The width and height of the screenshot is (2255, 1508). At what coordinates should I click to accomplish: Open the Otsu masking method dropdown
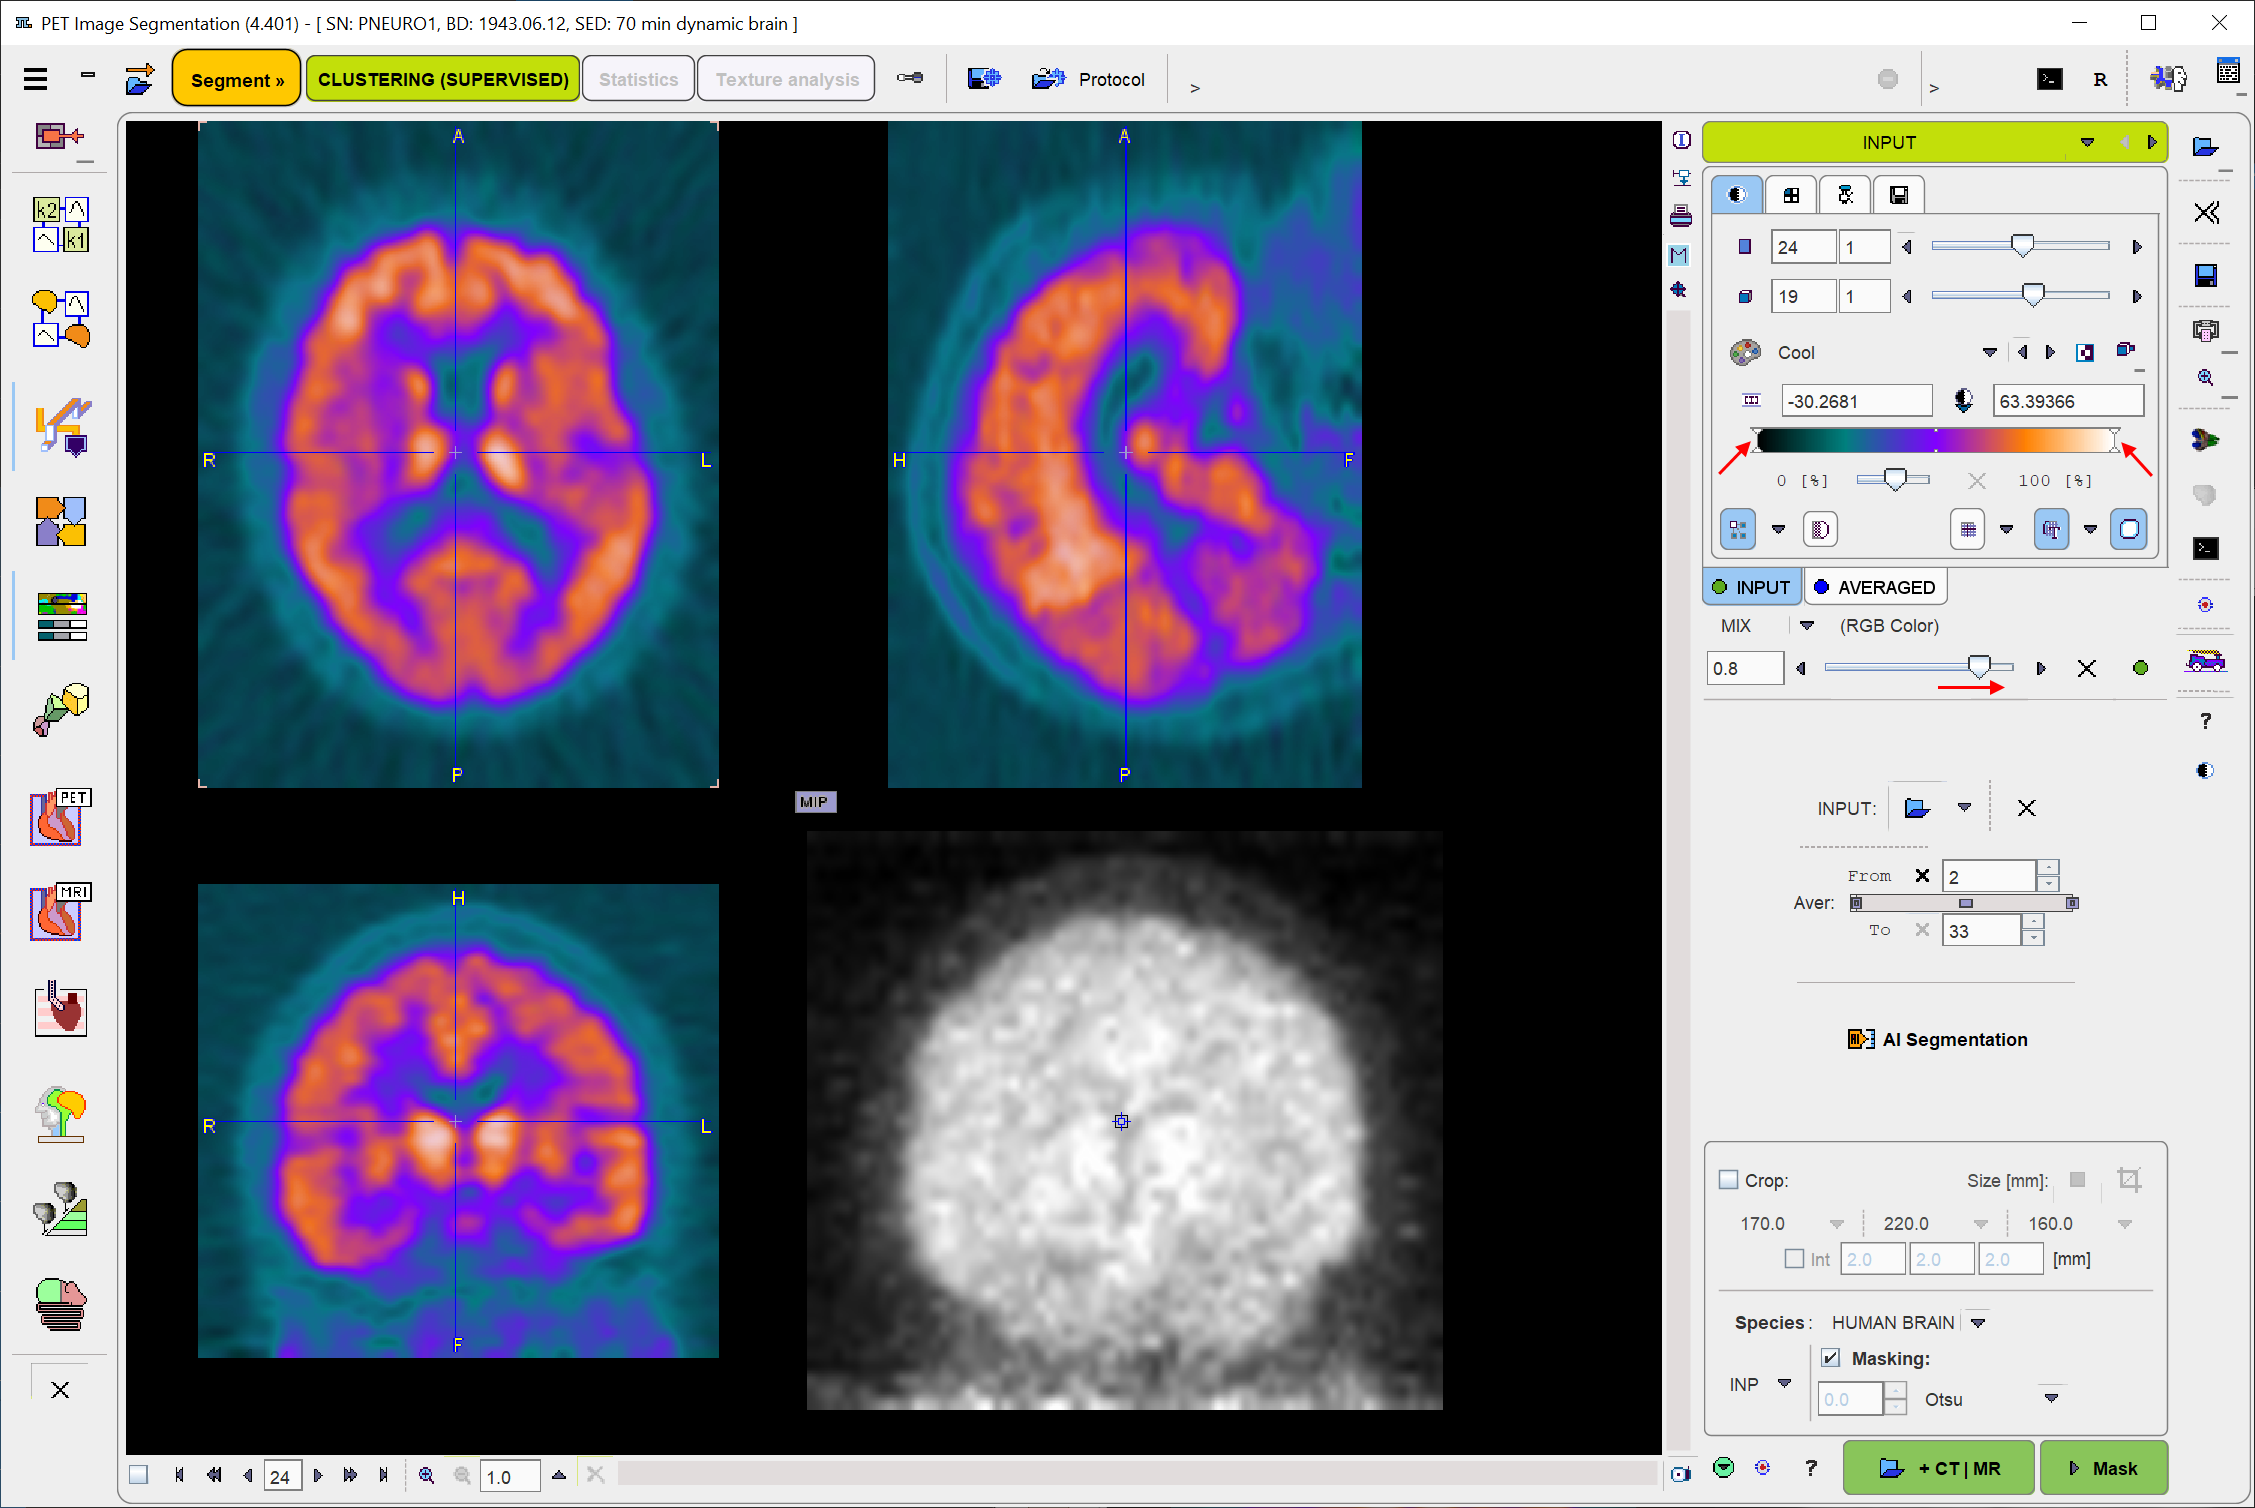pos(2051,1398)
